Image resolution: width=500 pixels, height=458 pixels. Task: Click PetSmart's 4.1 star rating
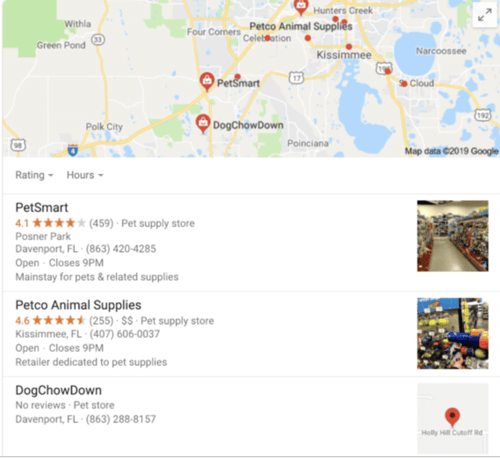(50, 223)
